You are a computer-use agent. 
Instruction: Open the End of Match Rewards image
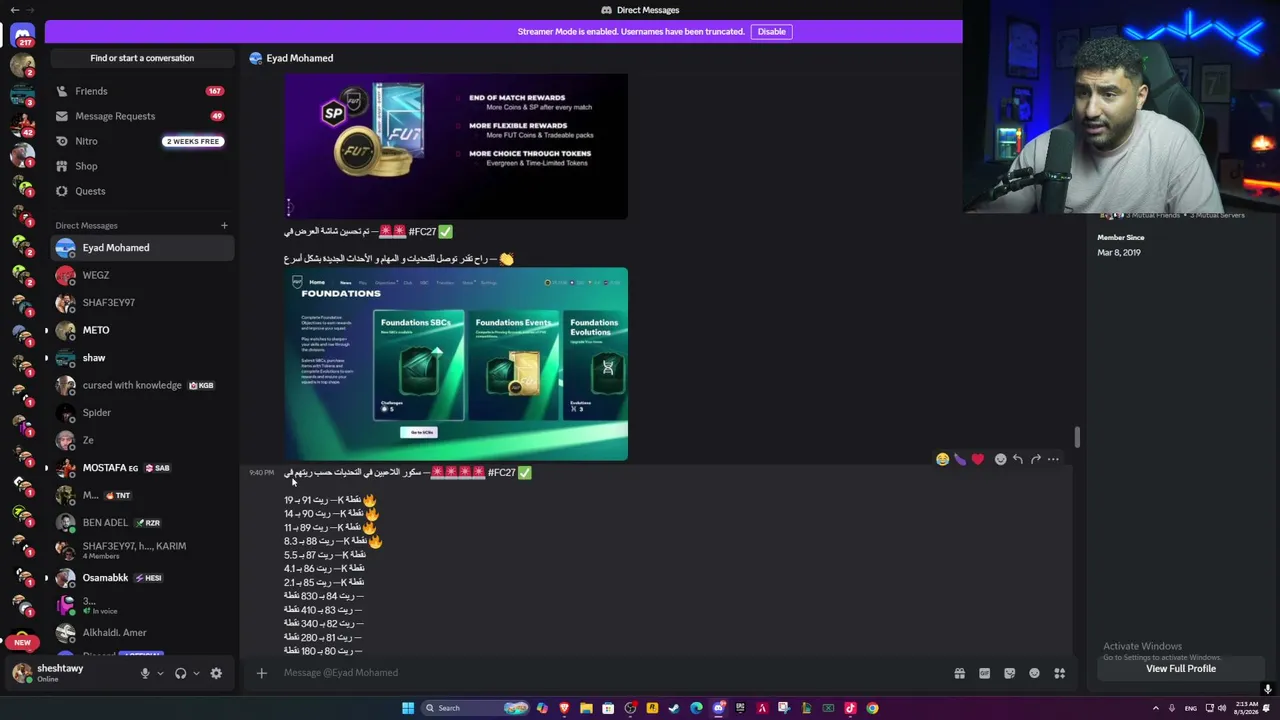click(x=456, y=146)
